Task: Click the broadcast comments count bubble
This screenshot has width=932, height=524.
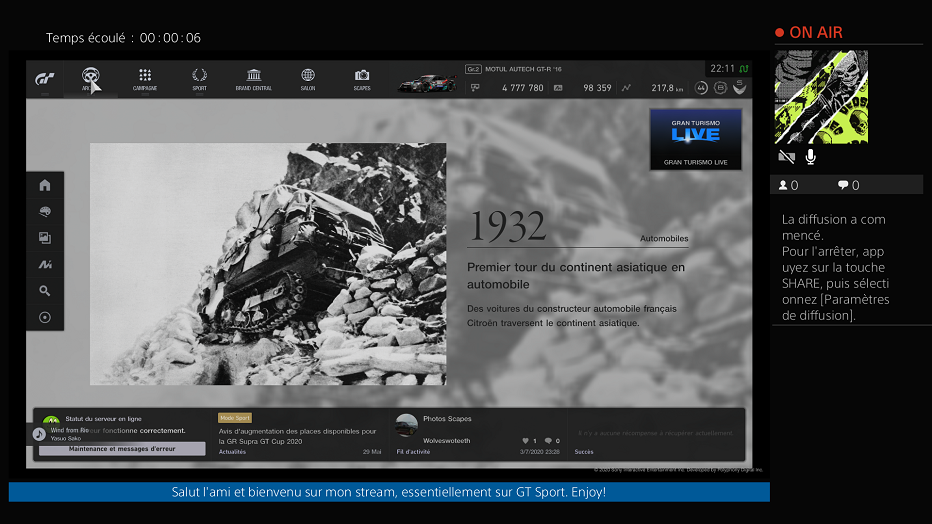Action: (x=843, y=185)
